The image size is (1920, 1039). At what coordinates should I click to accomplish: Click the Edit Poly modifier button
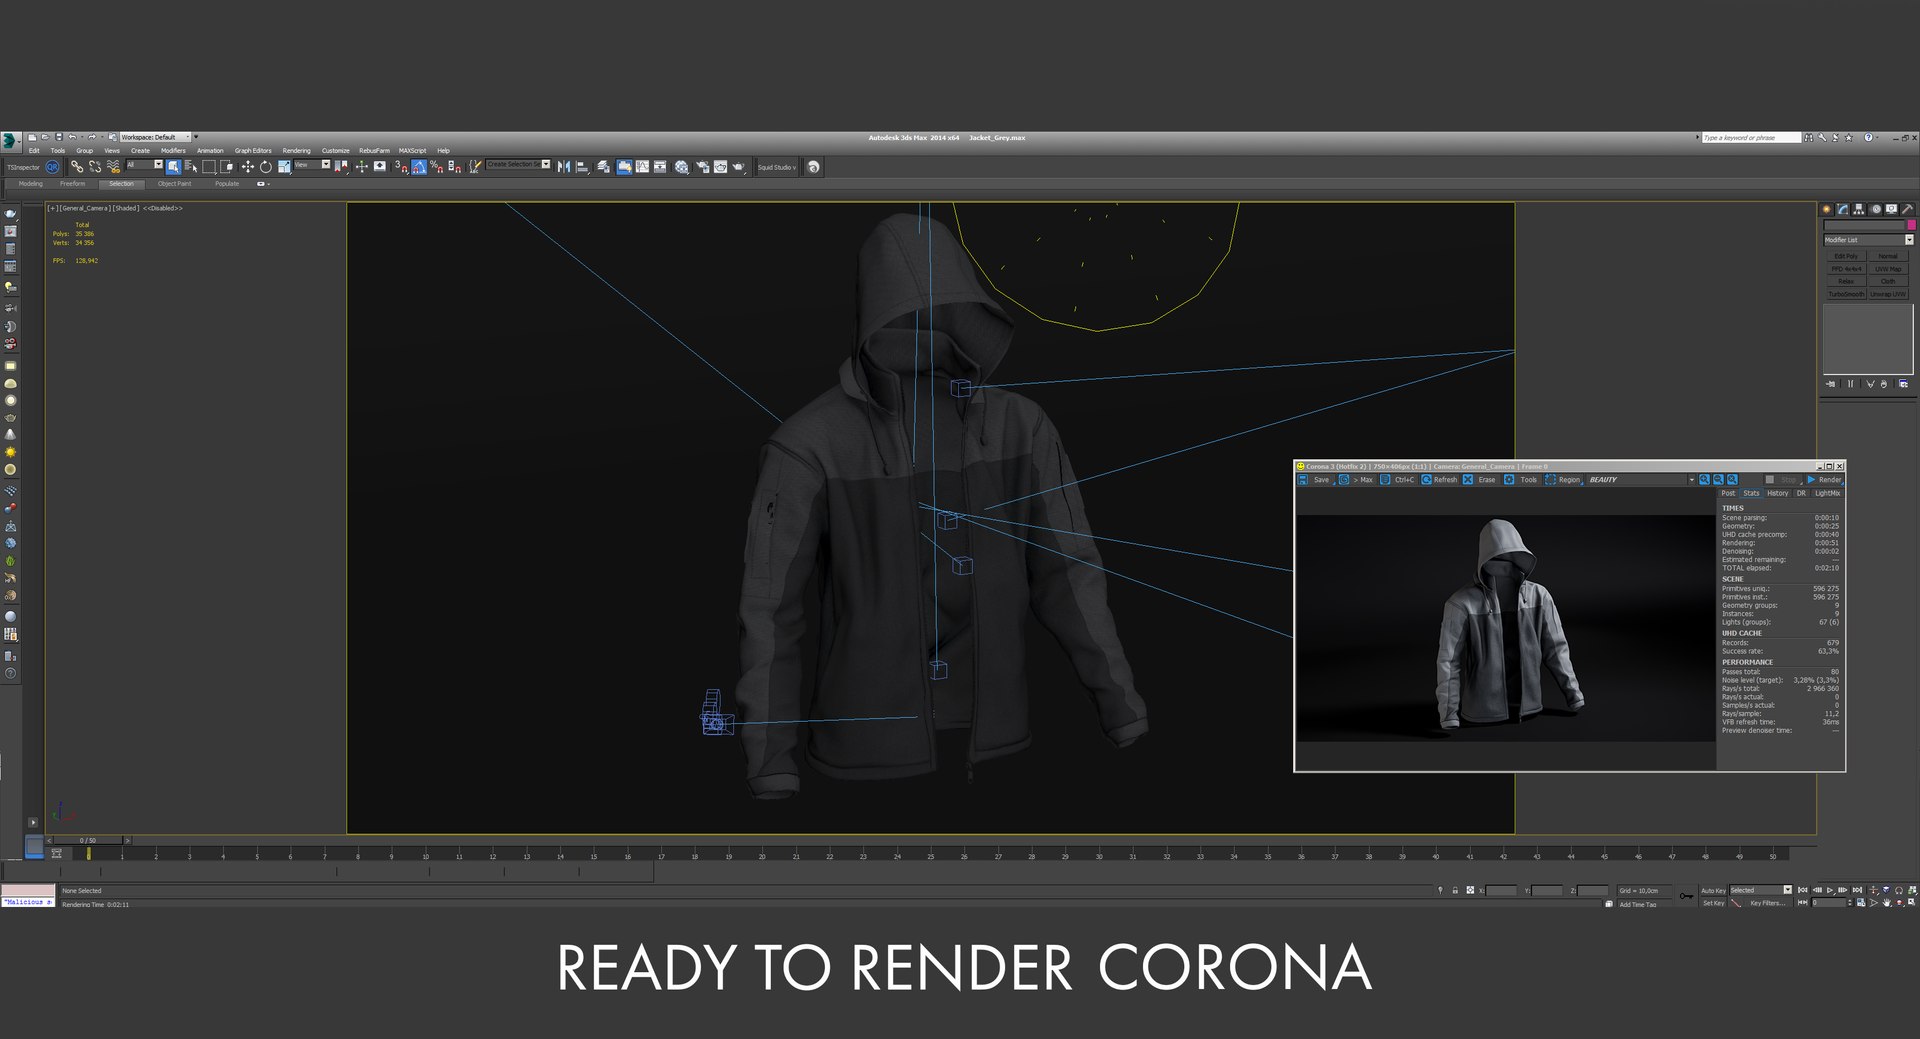tap(1846, 256)
